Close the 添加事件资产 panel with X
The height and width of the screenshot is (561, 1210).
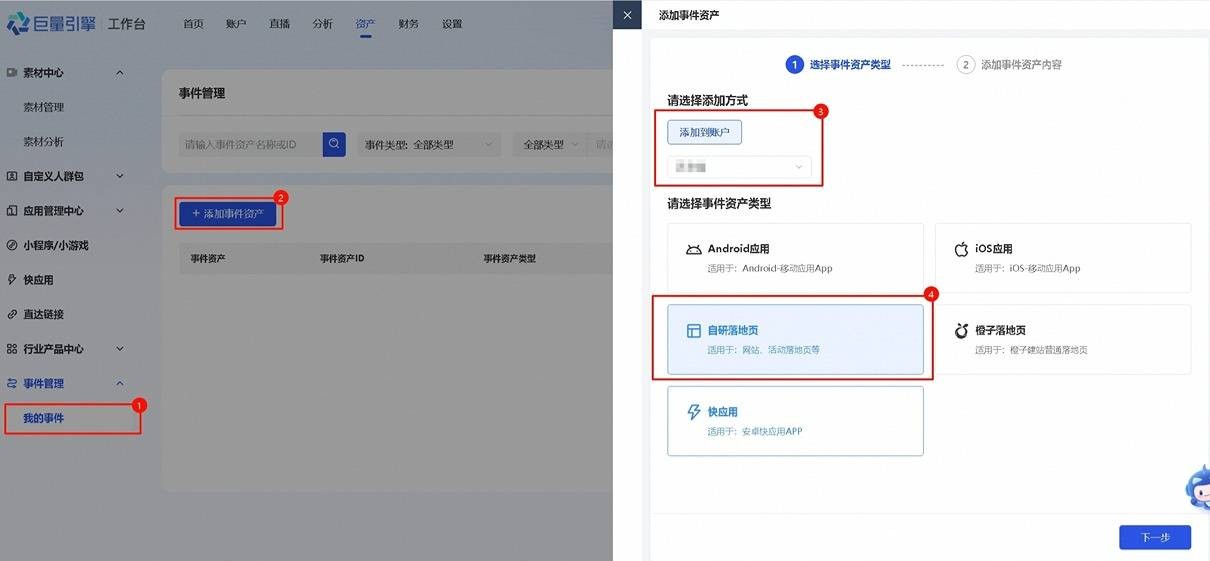click(627, 15)
